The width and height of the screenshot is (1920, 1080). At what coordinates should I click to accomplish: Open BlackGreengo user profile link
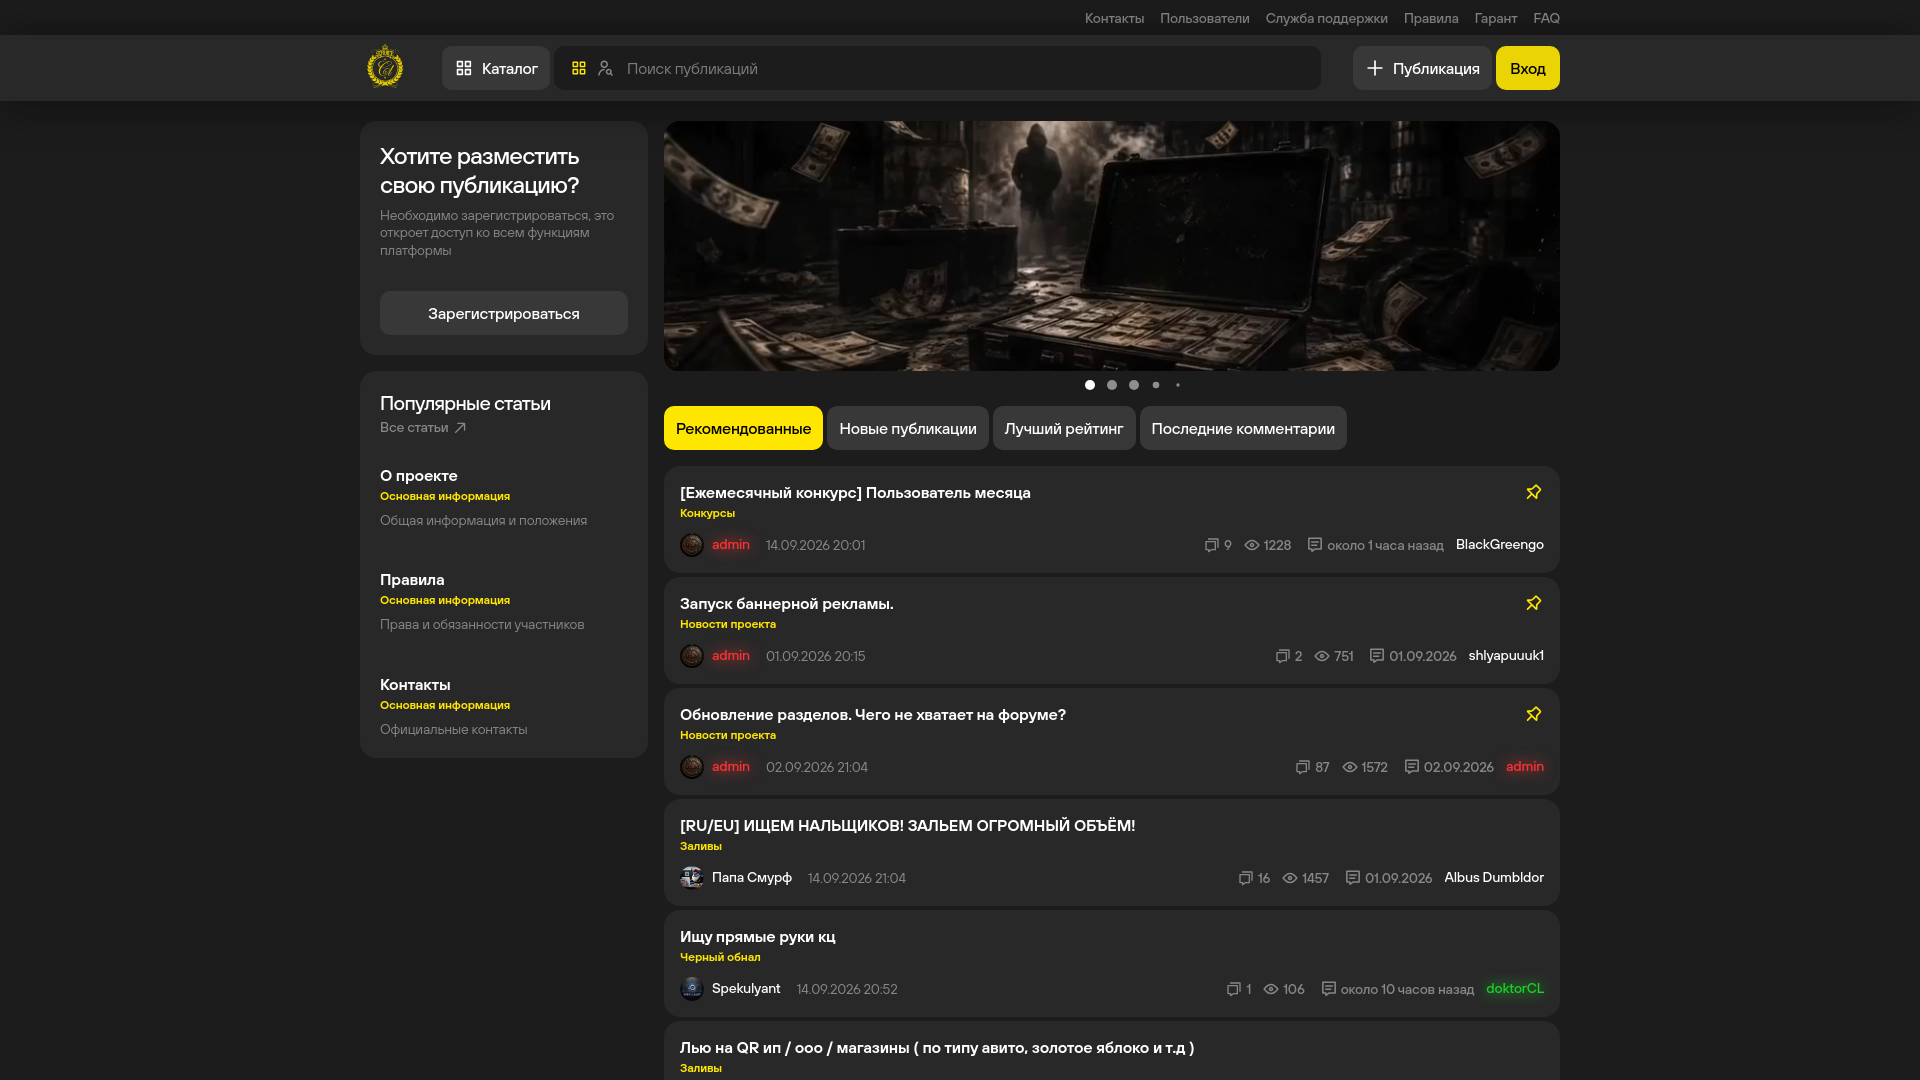1500,545
